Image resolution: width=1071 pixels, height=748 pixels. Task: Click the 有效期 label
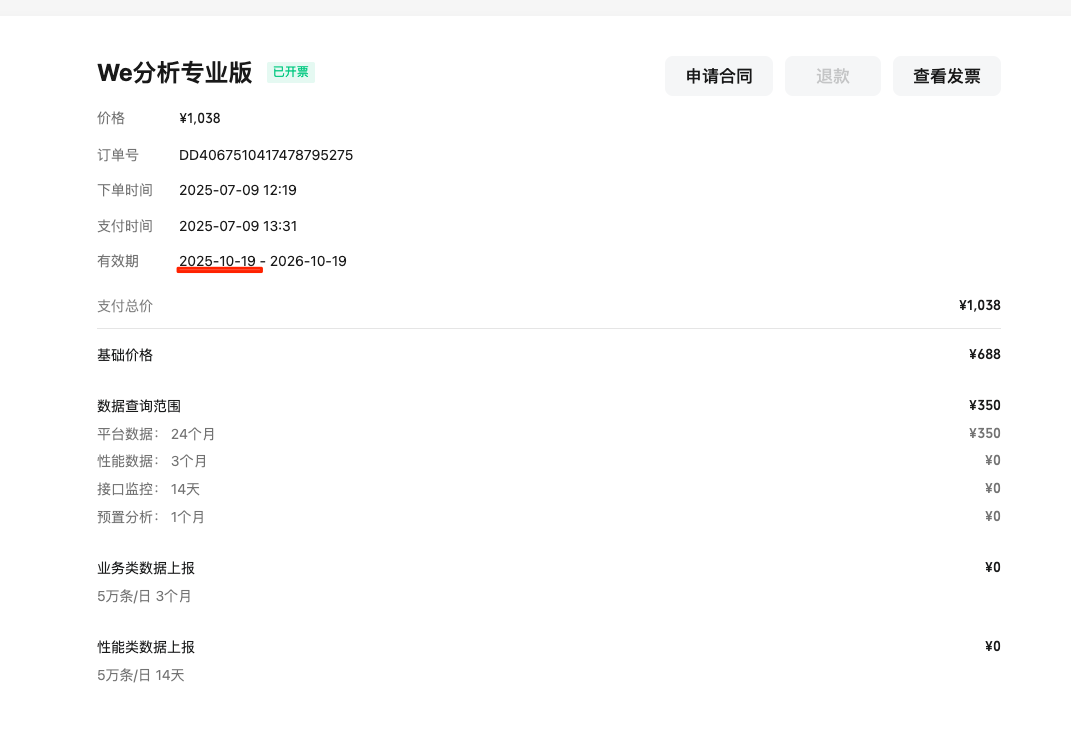point(117,261)
